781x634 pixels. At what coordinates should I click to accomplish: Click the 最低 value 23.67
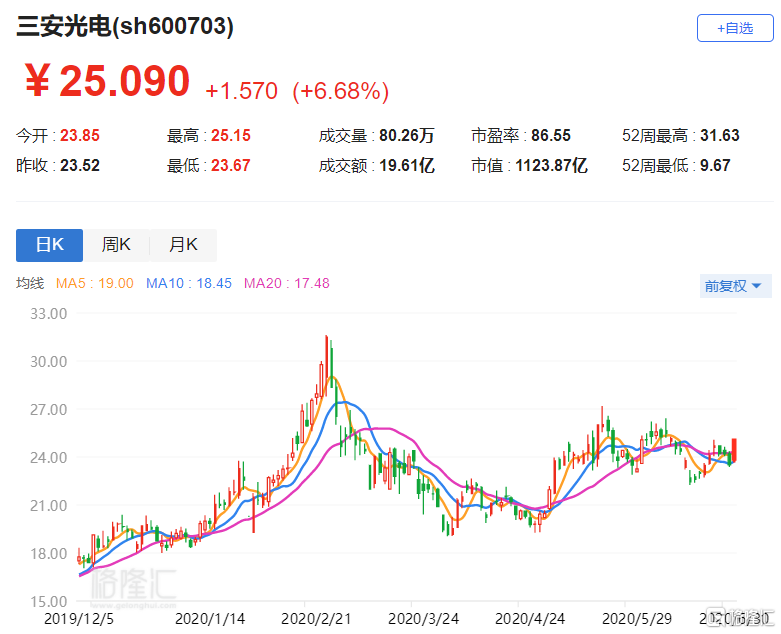(x=231, y=165)
